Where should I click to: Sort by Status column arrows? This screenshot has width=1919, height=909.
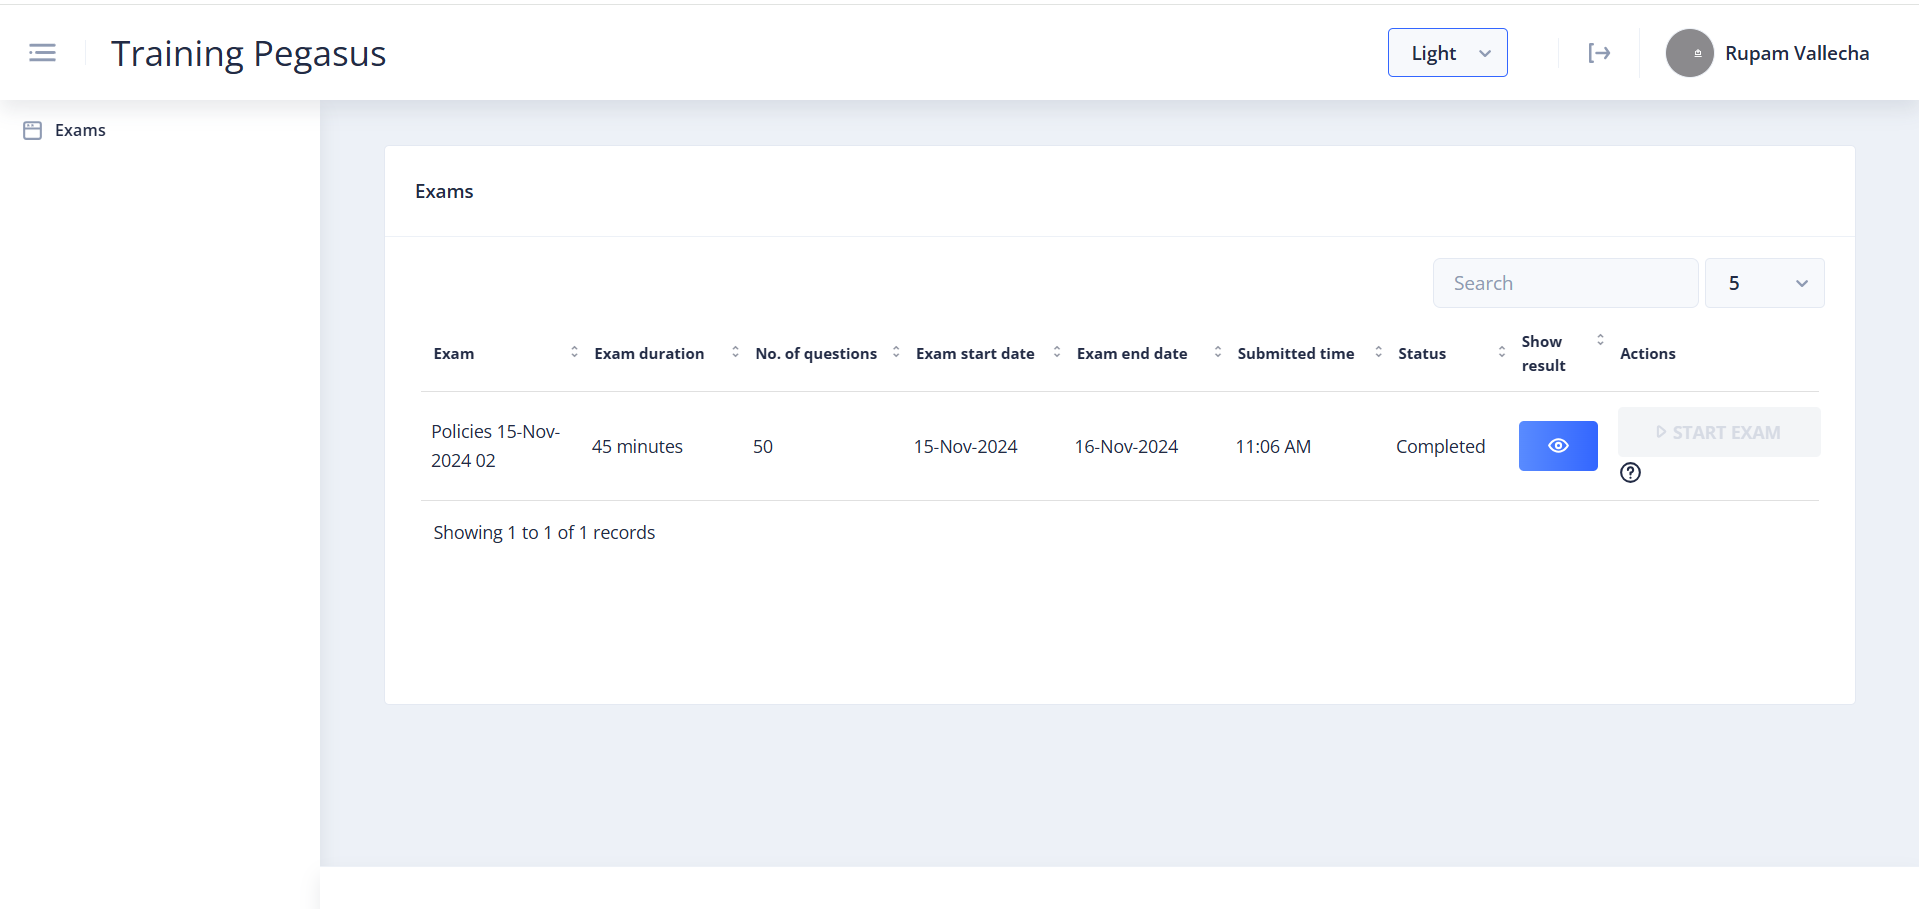(1501, 352)
